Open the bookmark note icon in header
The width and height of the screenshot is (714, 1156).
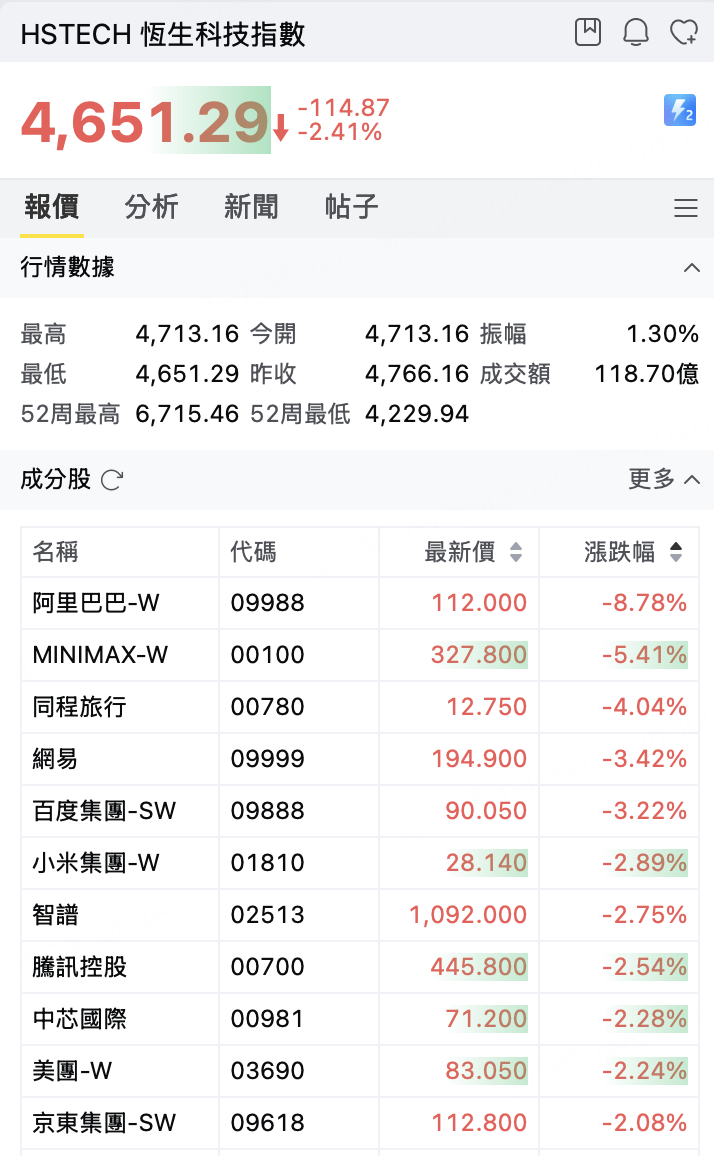pos(588,32)
